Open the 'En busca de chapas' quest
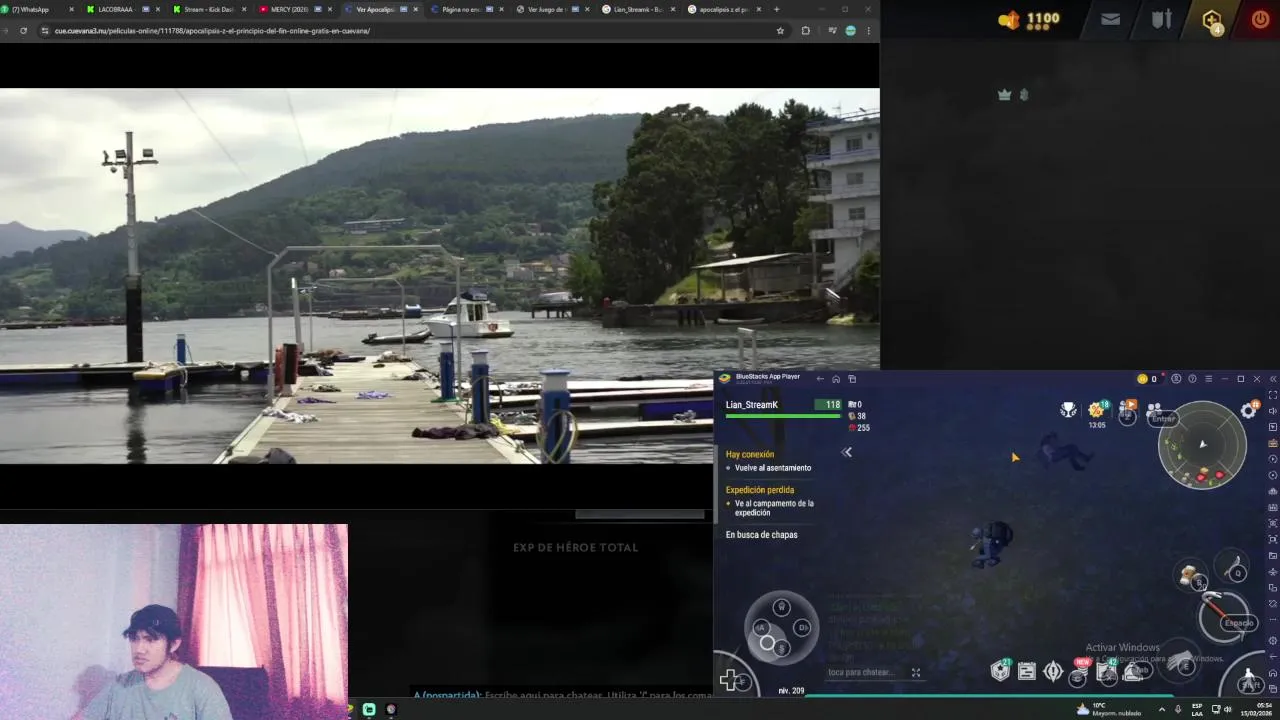This screenshot has width=1280, height=720. point(761,535)
